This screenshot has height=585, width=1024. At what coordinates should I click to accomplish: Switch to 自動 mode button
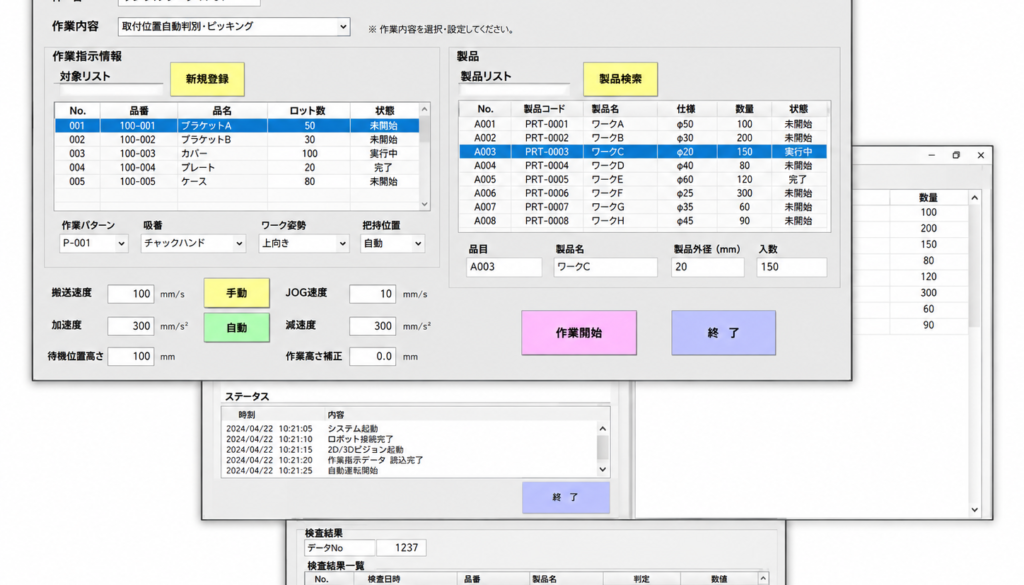[x=236, y=328]
